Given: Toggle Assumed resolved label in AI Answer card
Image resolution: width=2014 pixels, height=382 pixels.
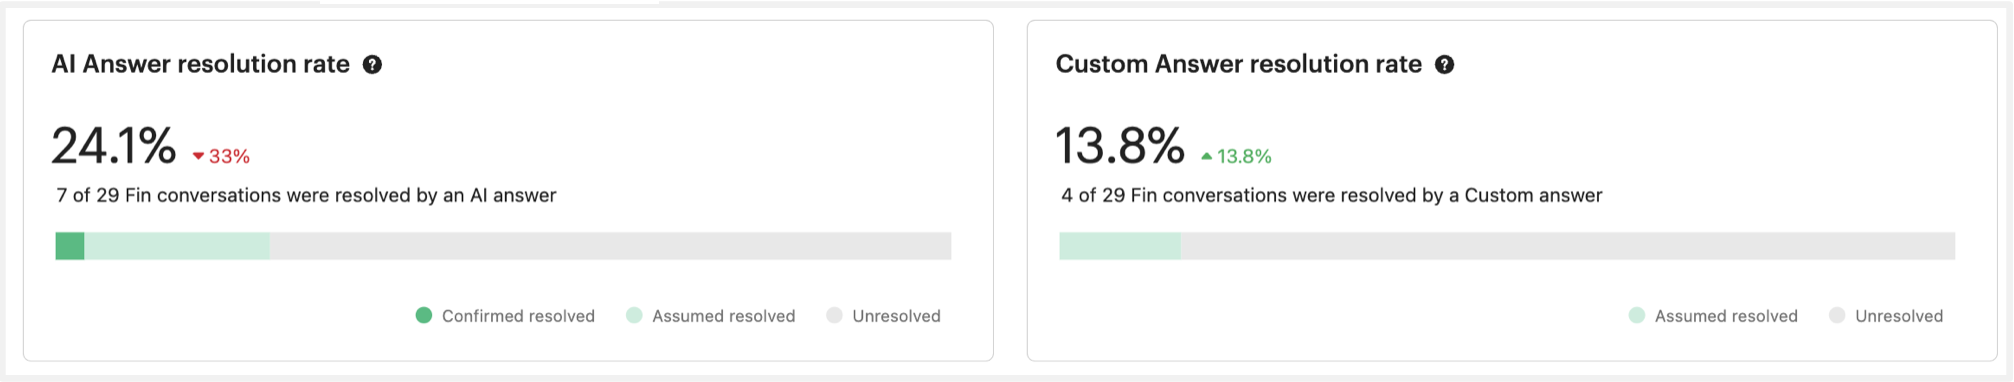Looking at the screenshot, I should click(724, 316).
